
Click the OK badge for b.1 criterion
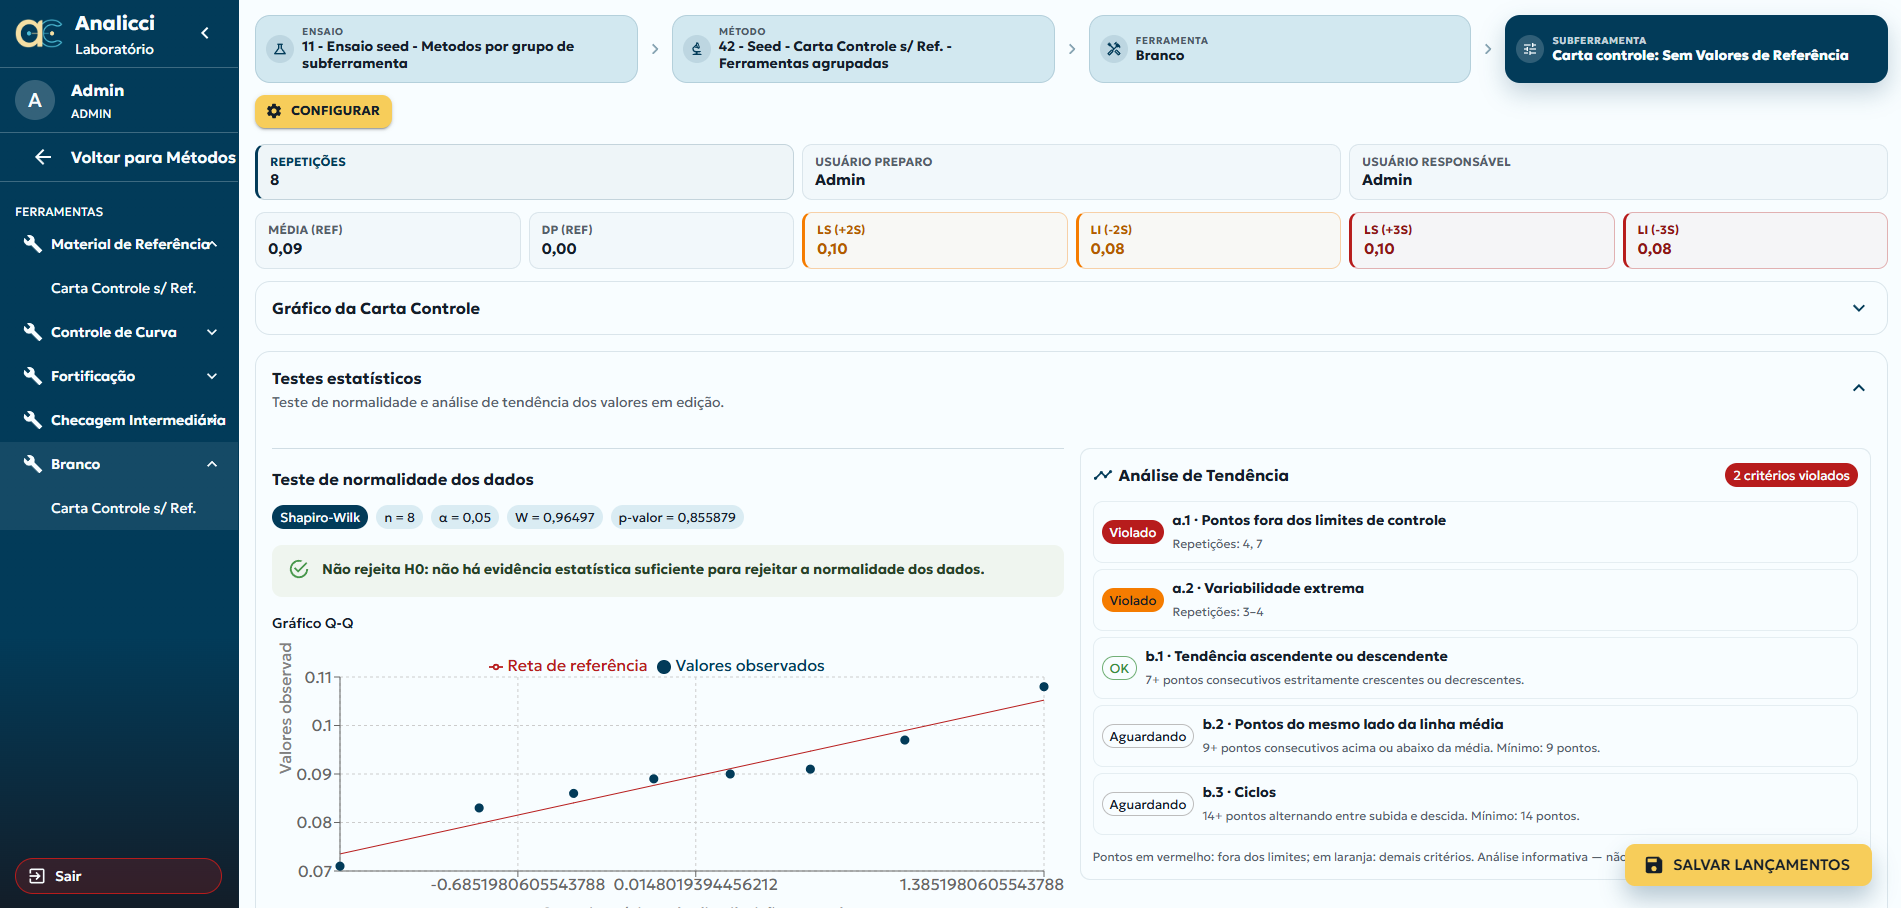click(x=1119, y=668)
